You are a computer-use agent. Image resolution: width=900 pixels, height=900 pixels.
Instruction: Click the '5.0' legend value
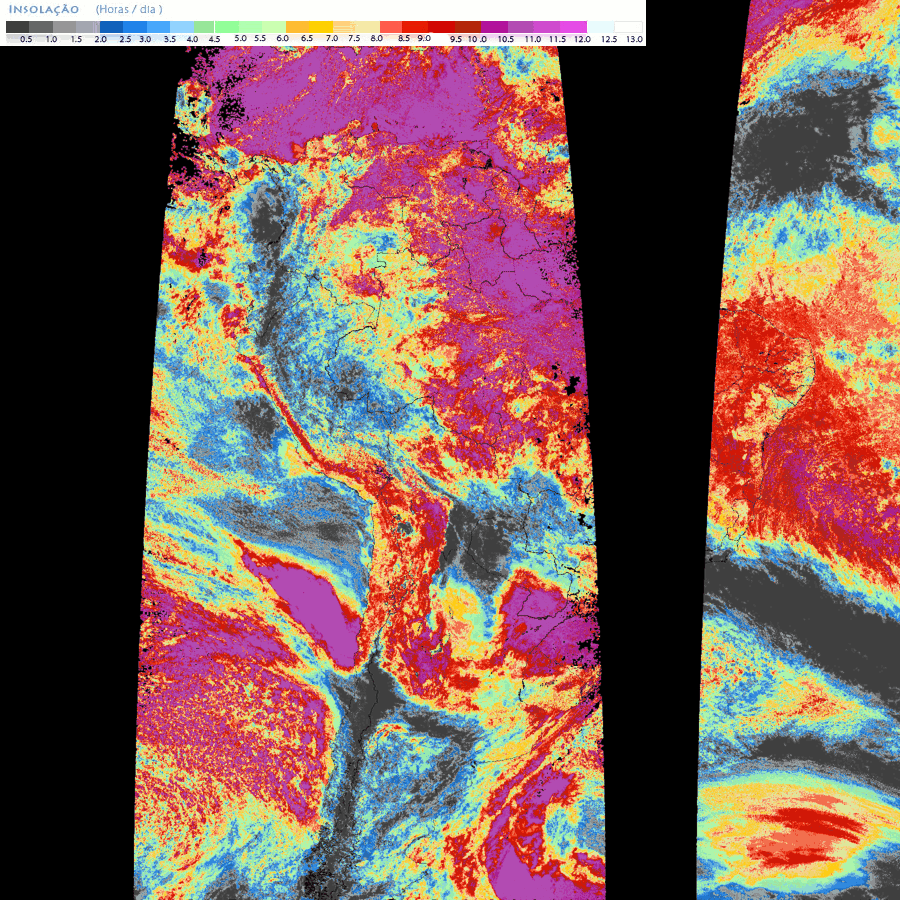pyautogui.click(x=240, y=38)
